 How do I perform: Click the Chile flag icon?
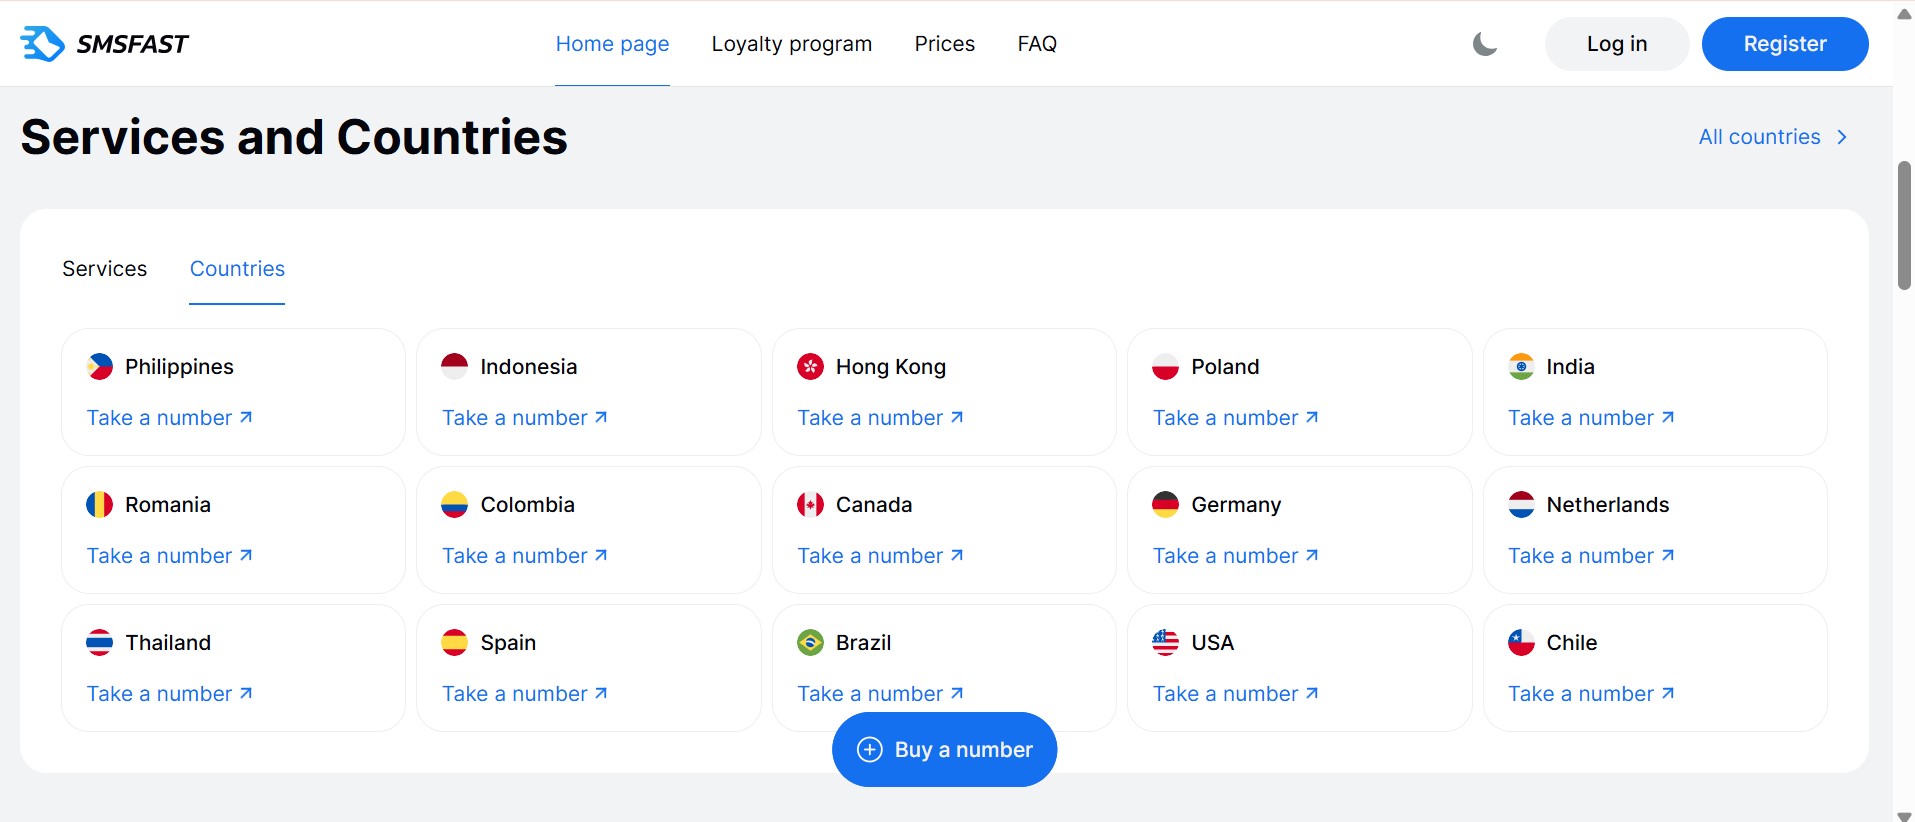coord(1521,643)
